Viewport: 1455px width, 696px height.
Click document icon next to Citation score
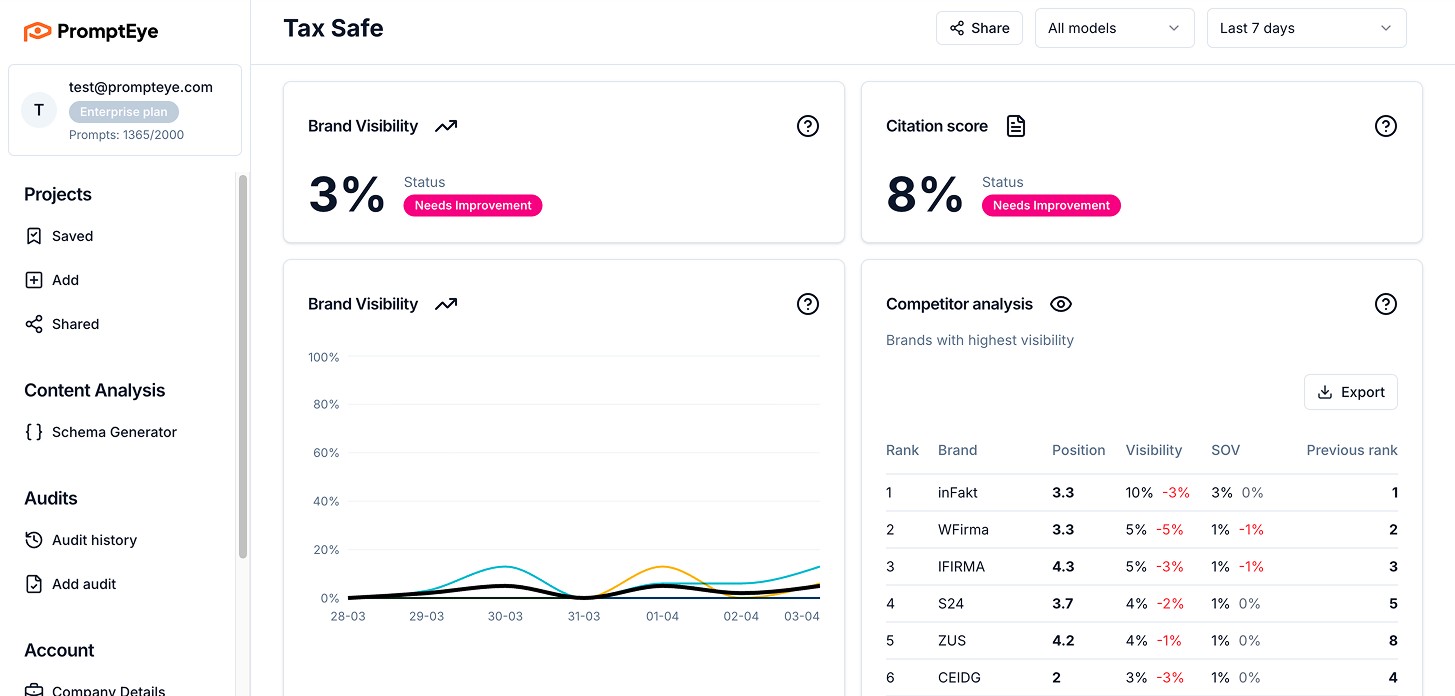1016,126
